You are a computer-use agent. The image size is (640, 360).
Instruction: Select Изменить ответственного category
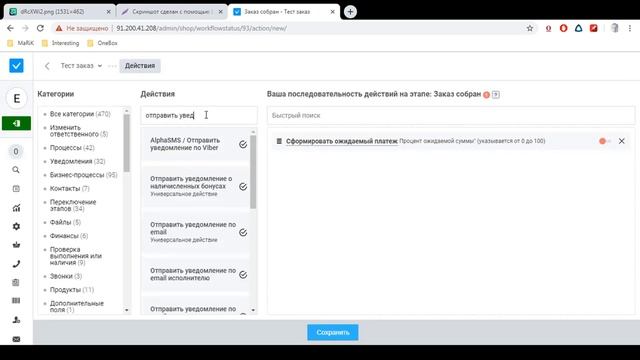[x=79, y=131]
